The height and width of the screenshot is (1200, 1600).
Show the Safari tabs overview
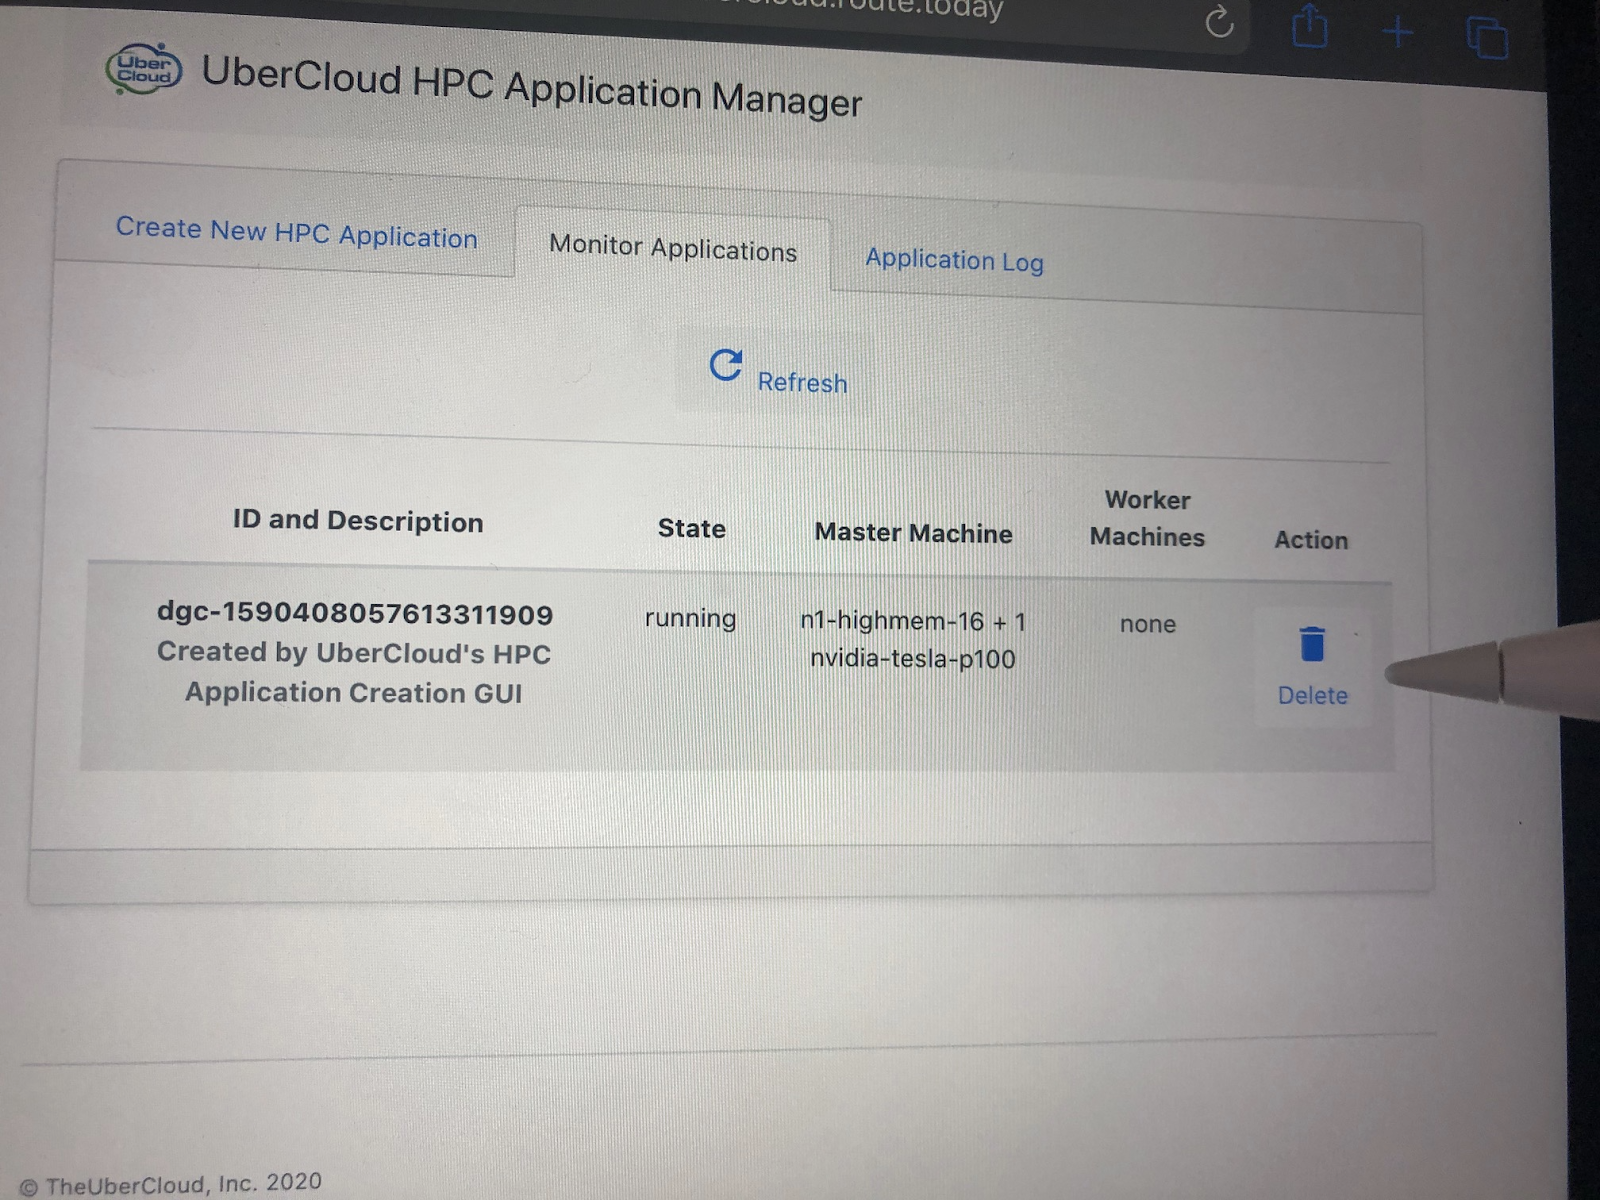1487,39
